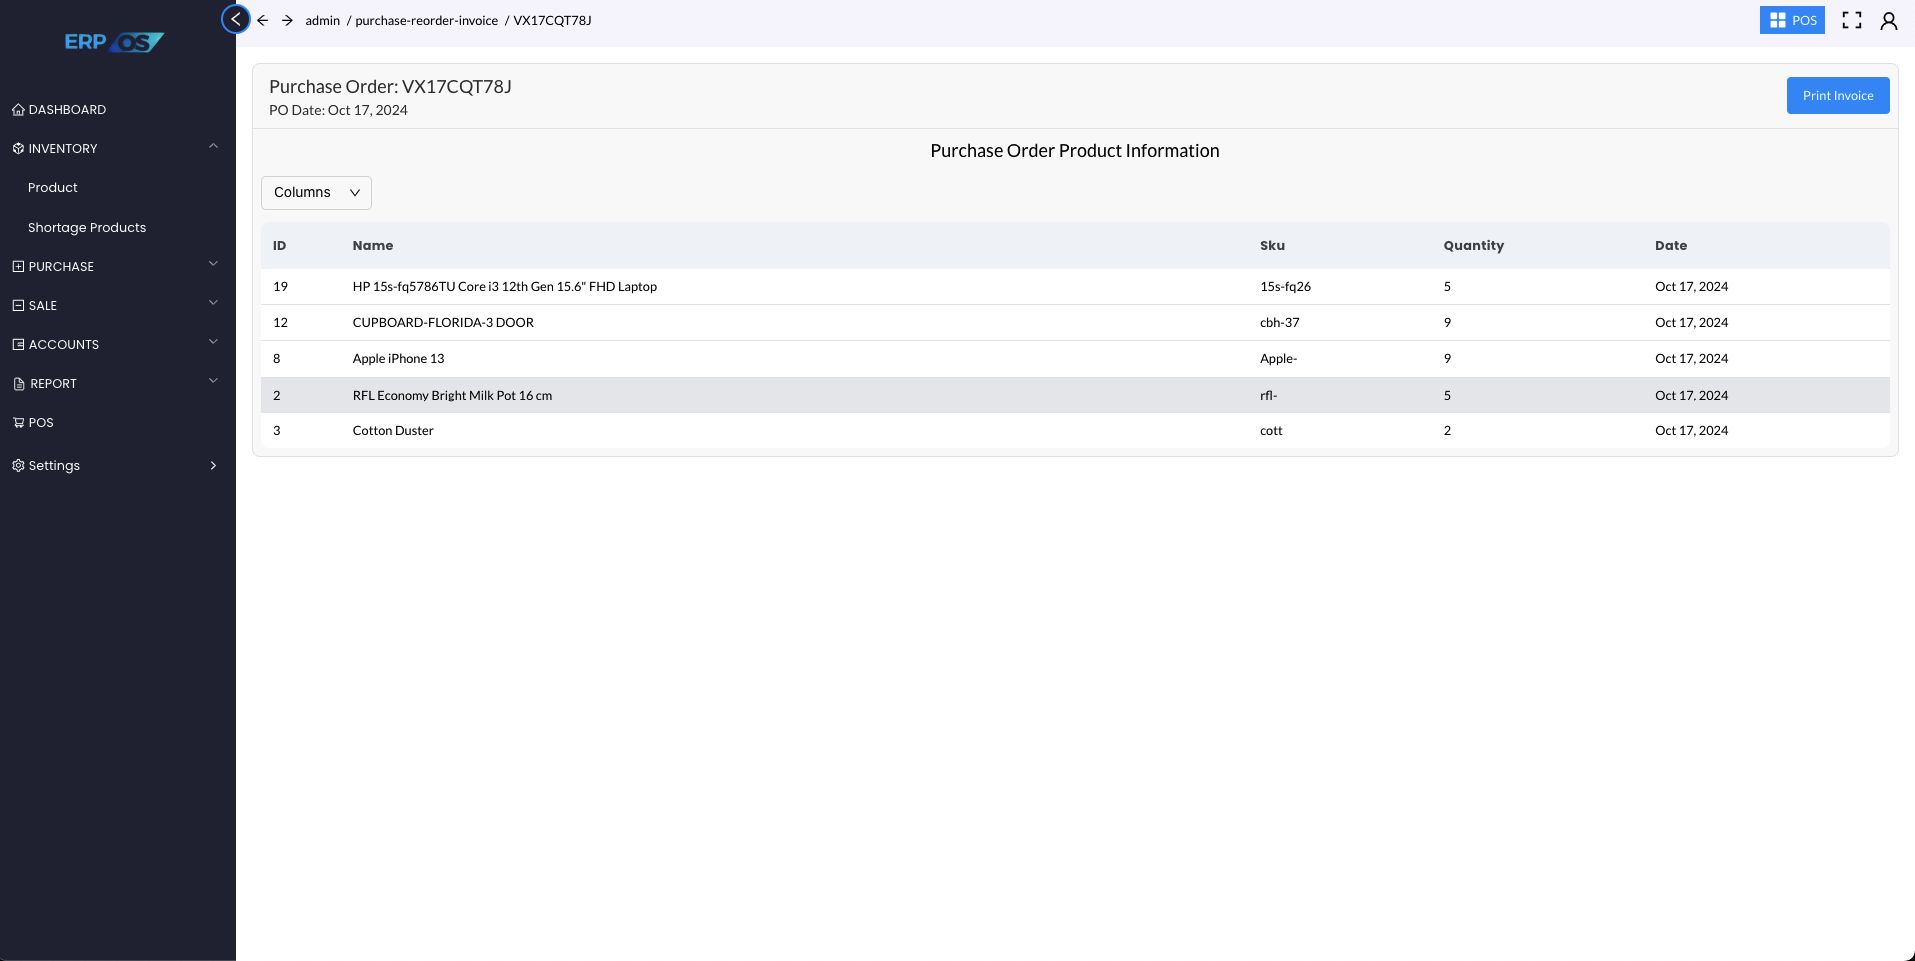Click the Sale minus icon

tap(18, 306)
